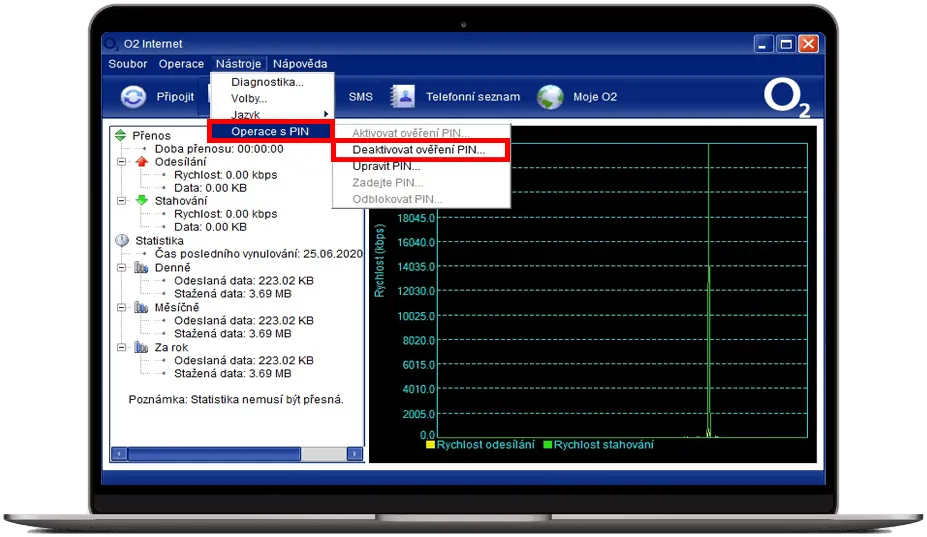The height and width of the screenshot is (537, 927).
Task: Open the Nápověda menu
Action: pos(300,64)
